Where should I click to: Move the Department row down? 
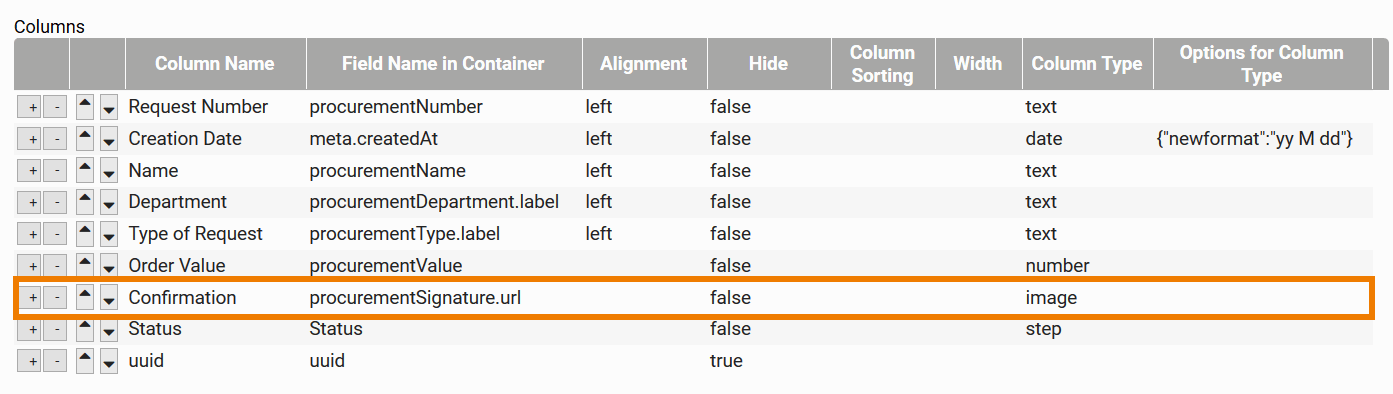click(x=109, y=203)
